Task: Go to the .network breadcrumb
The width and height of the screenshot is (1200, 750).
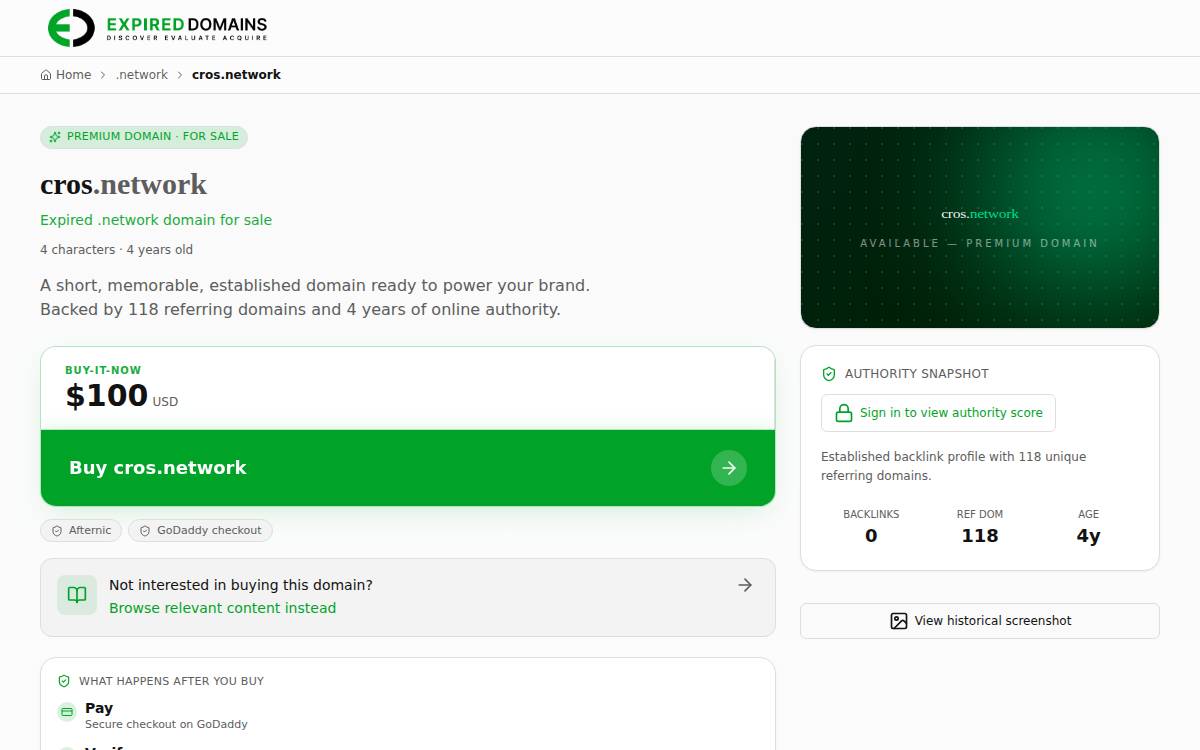Action: pyautogui.click(x=142, y=75)
